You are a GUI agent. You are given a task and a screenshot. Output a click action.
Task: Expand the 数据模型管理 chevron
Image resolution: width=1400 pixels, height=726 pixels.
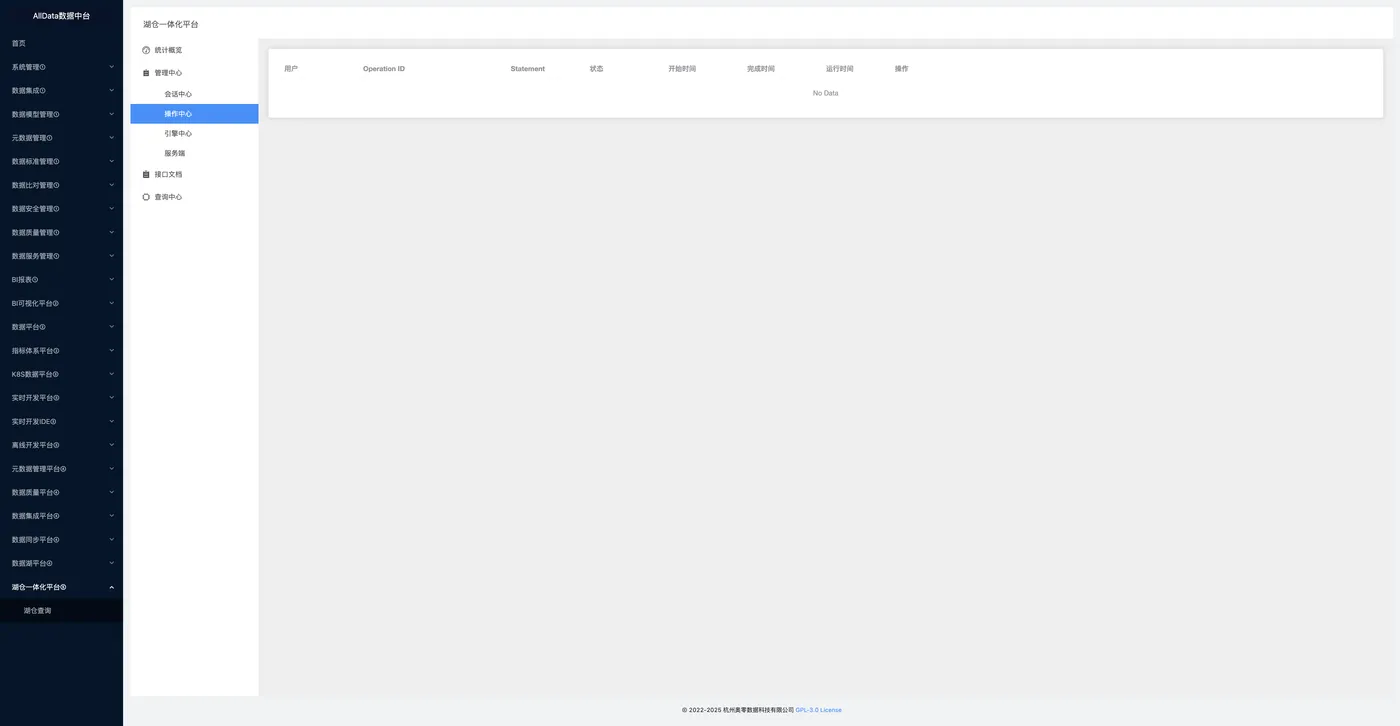(x=111, y=114)
